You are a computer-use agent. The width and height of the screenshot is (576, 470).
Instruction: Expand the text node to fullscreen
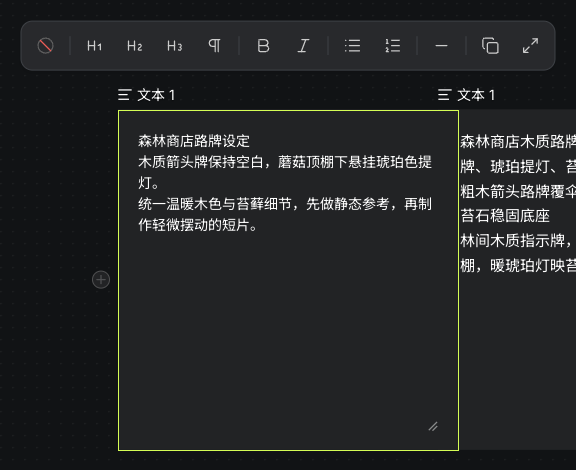tap(530, 46)
